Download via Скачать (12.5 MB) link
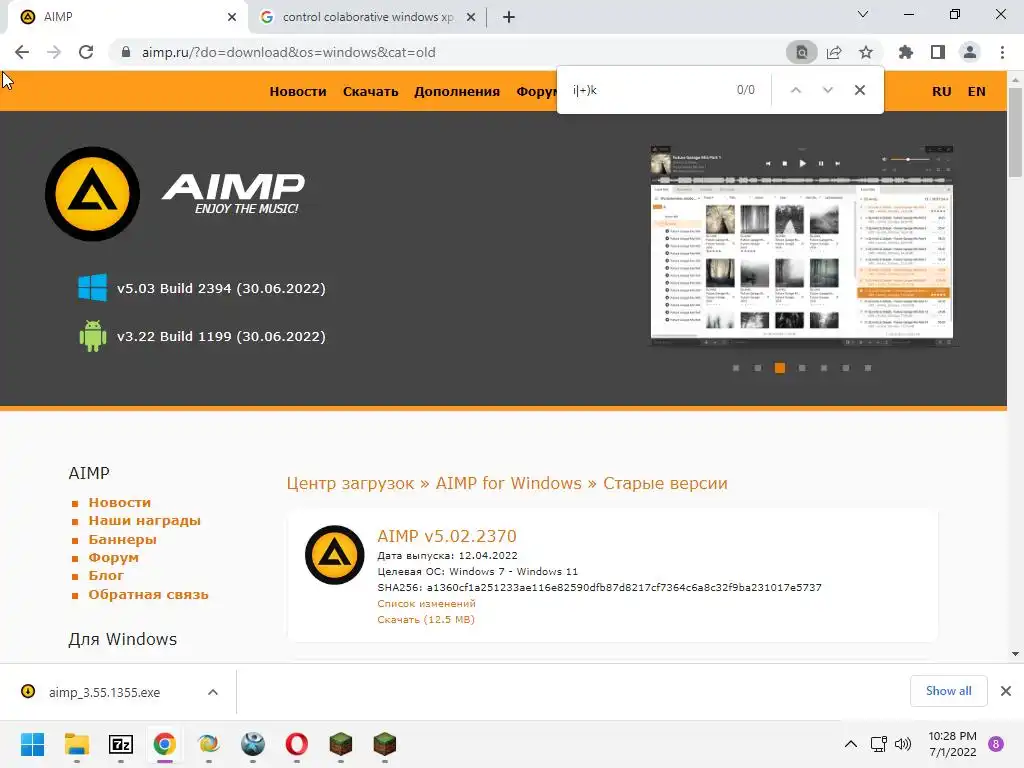The width and height of the screenshot is (1024, 768). click(x=426, y=620)
